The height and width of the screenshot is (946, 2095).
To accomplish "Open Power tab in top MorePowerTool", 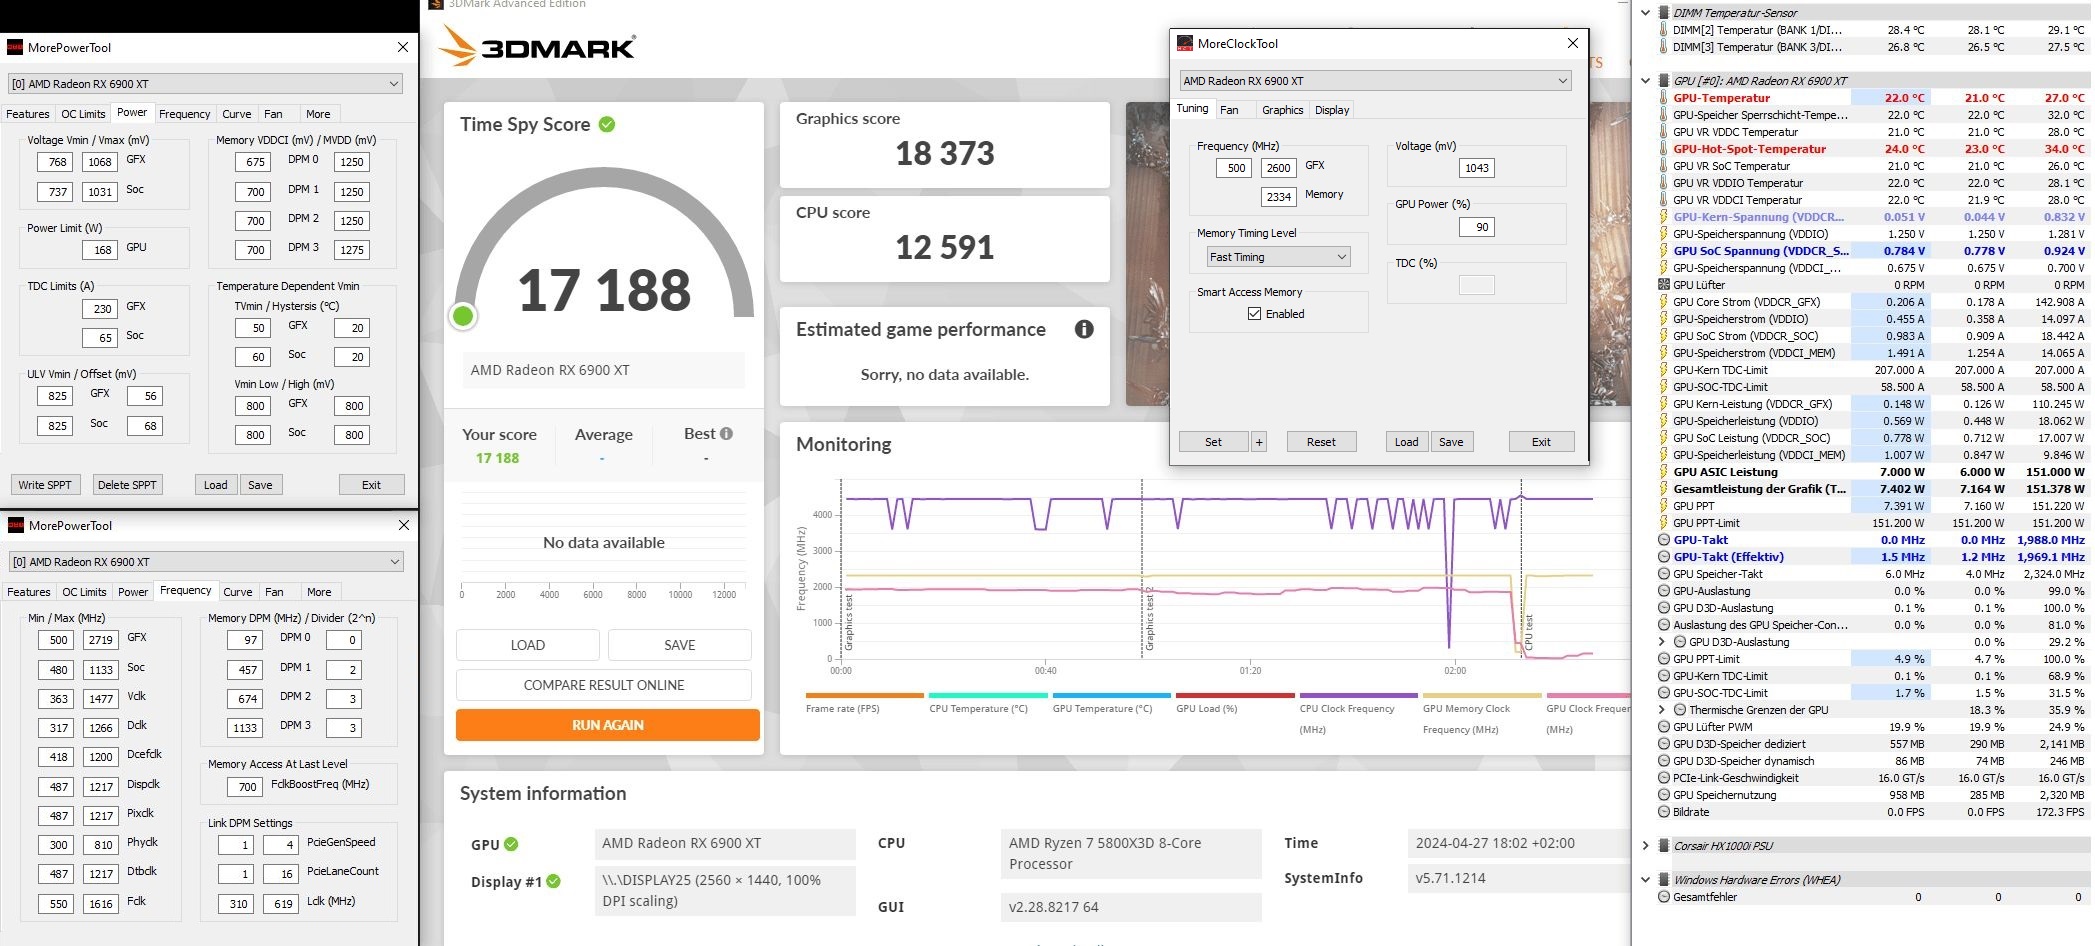I will pos(132,113).
